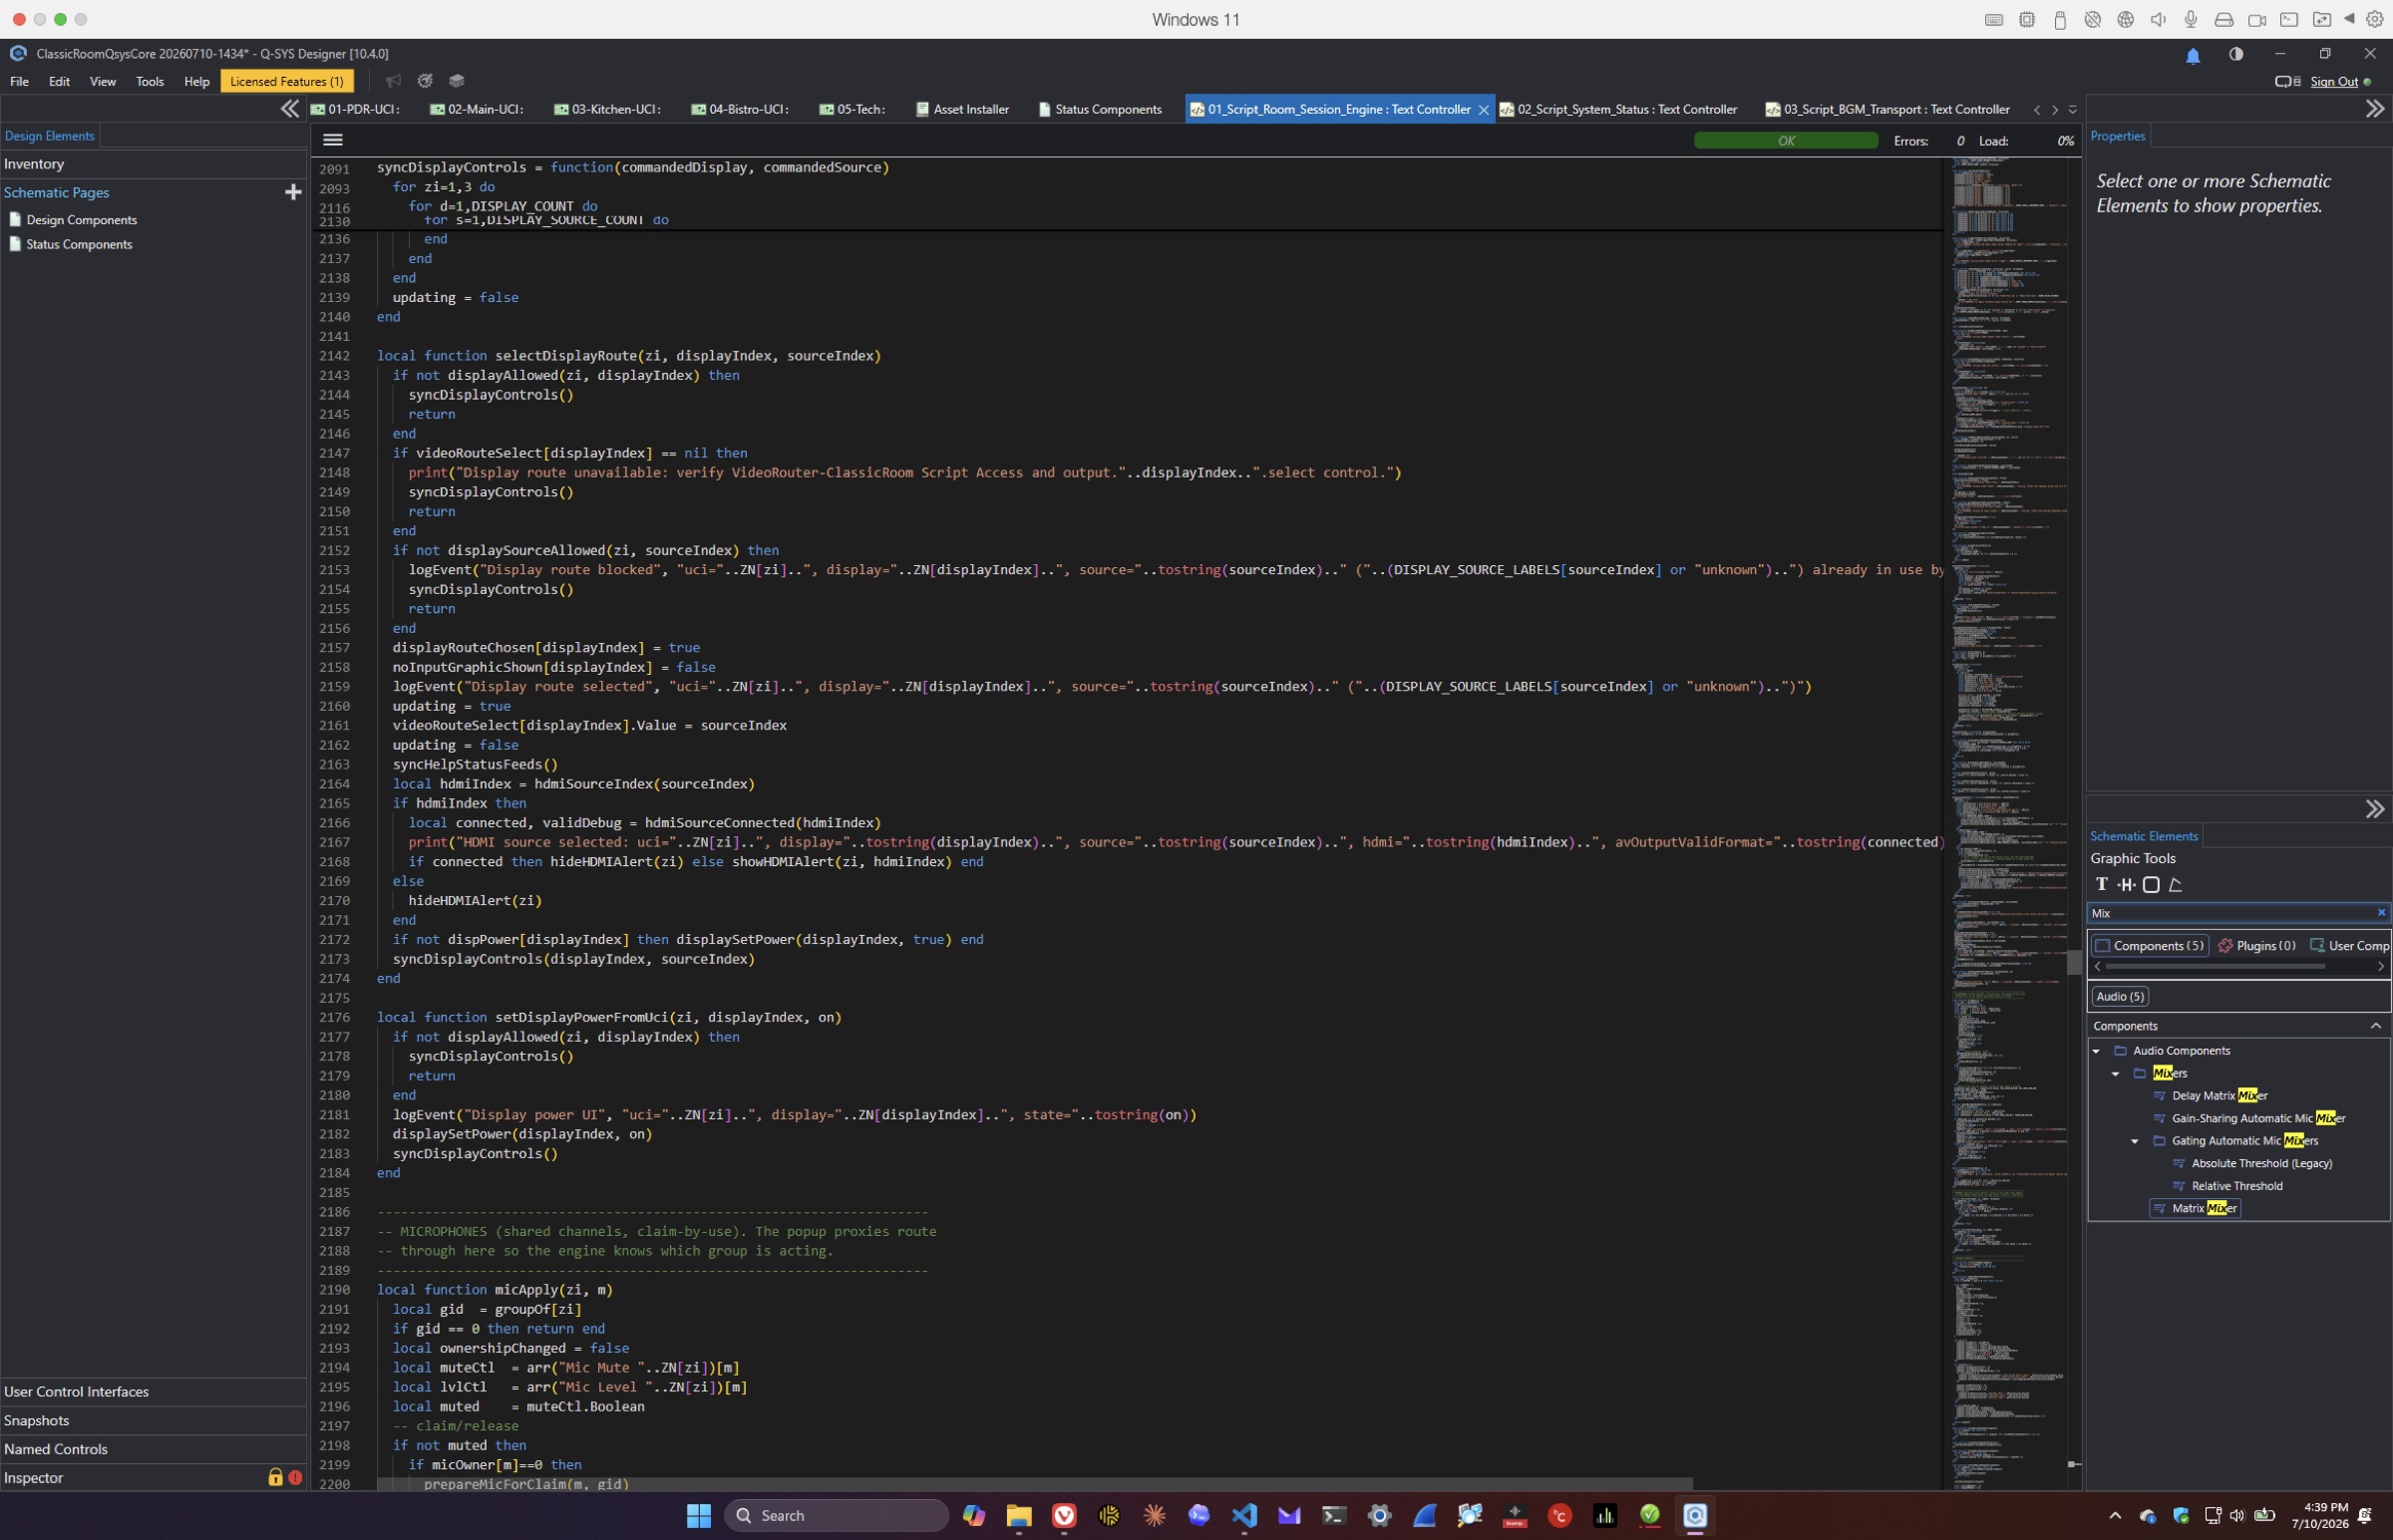
Task: Open the notifications bell icon
Action: [2192, 55]
